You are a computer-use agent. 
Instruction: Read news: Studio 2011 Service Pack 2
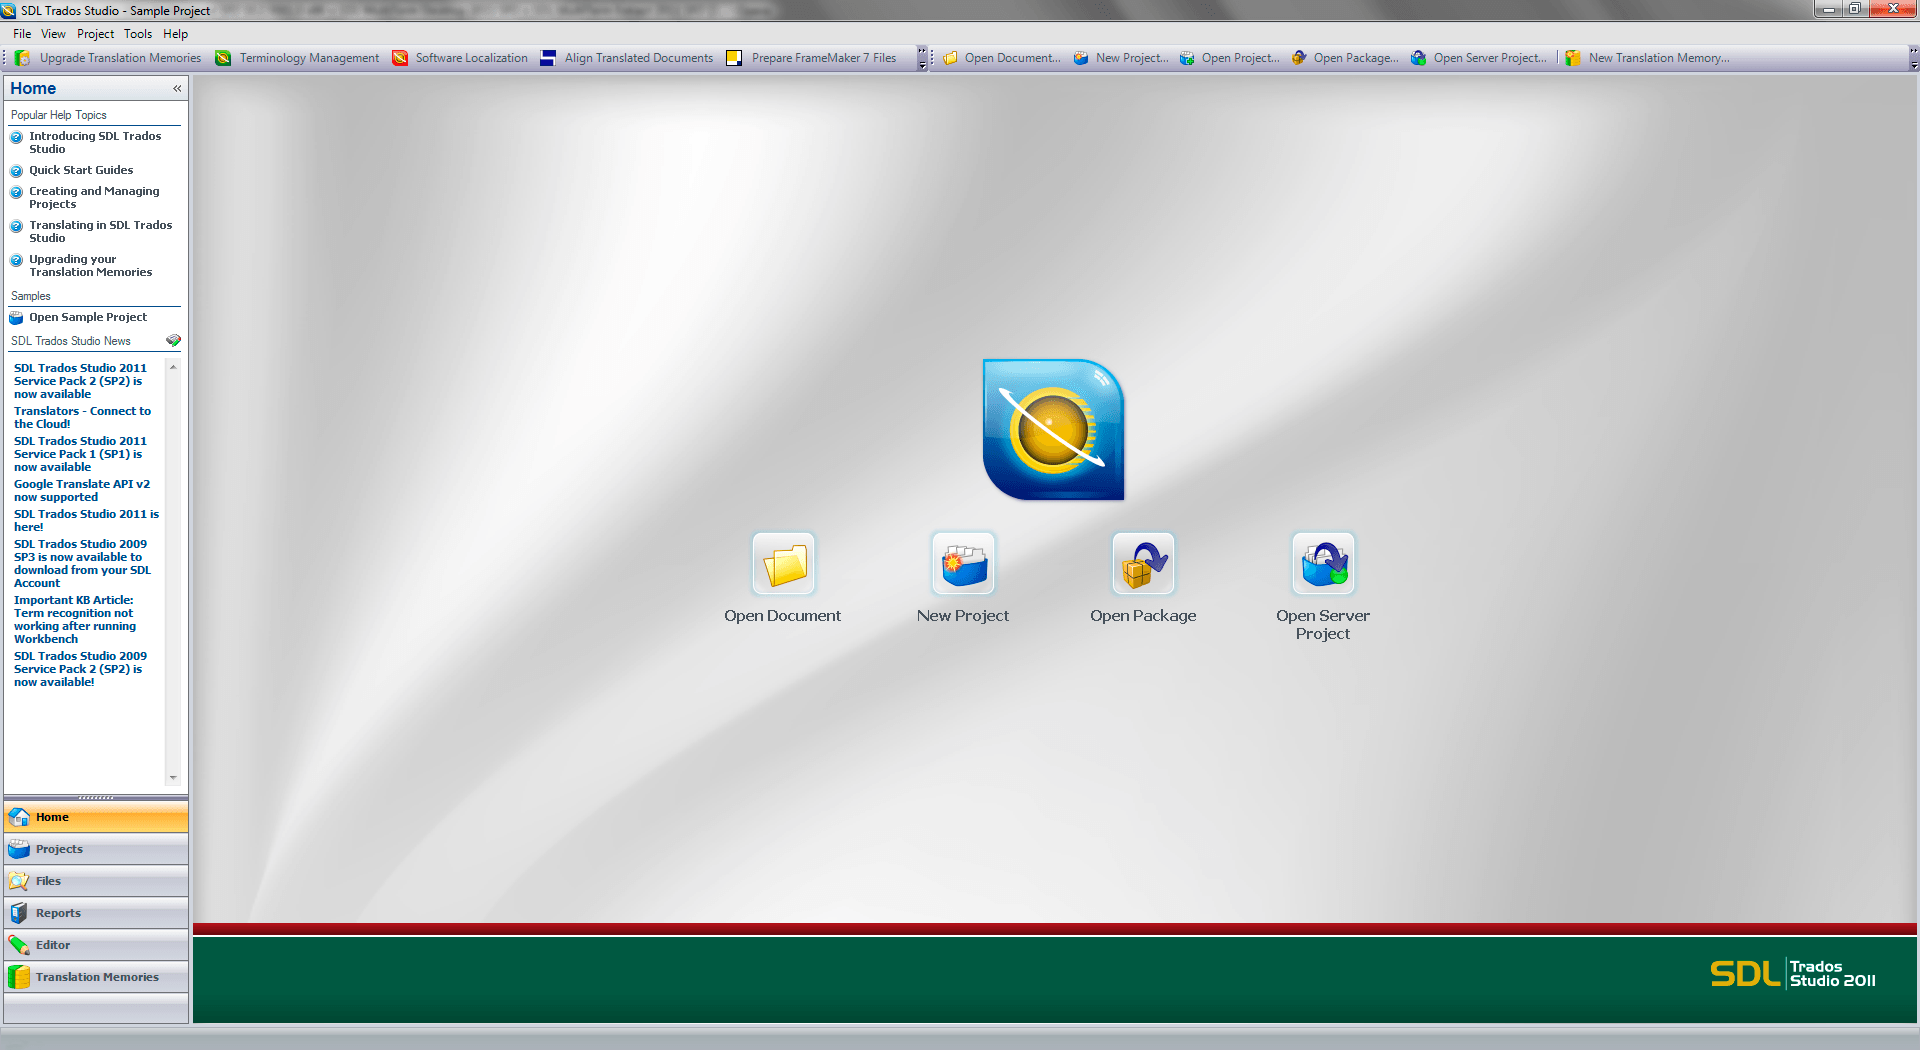[80, 381]
